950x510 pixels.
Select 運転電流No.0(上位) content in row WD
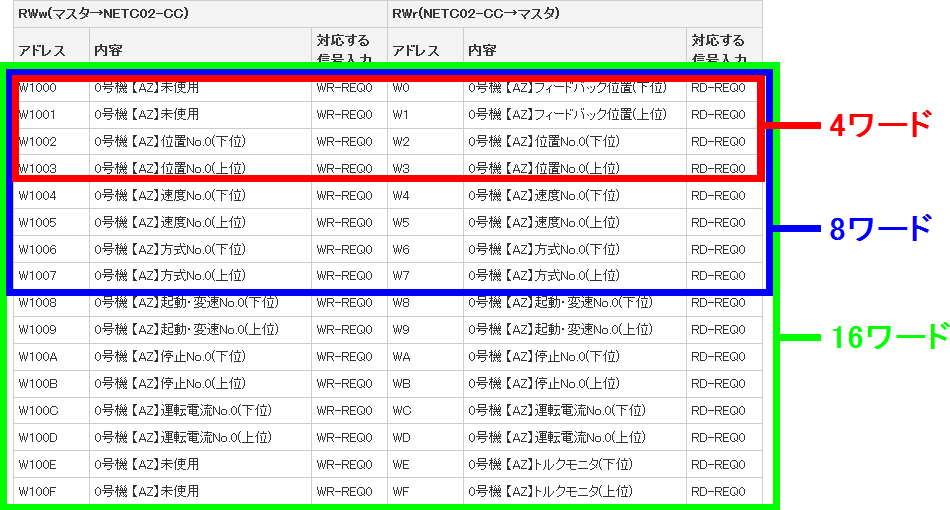pyautogui.click(x=574, y=437)
